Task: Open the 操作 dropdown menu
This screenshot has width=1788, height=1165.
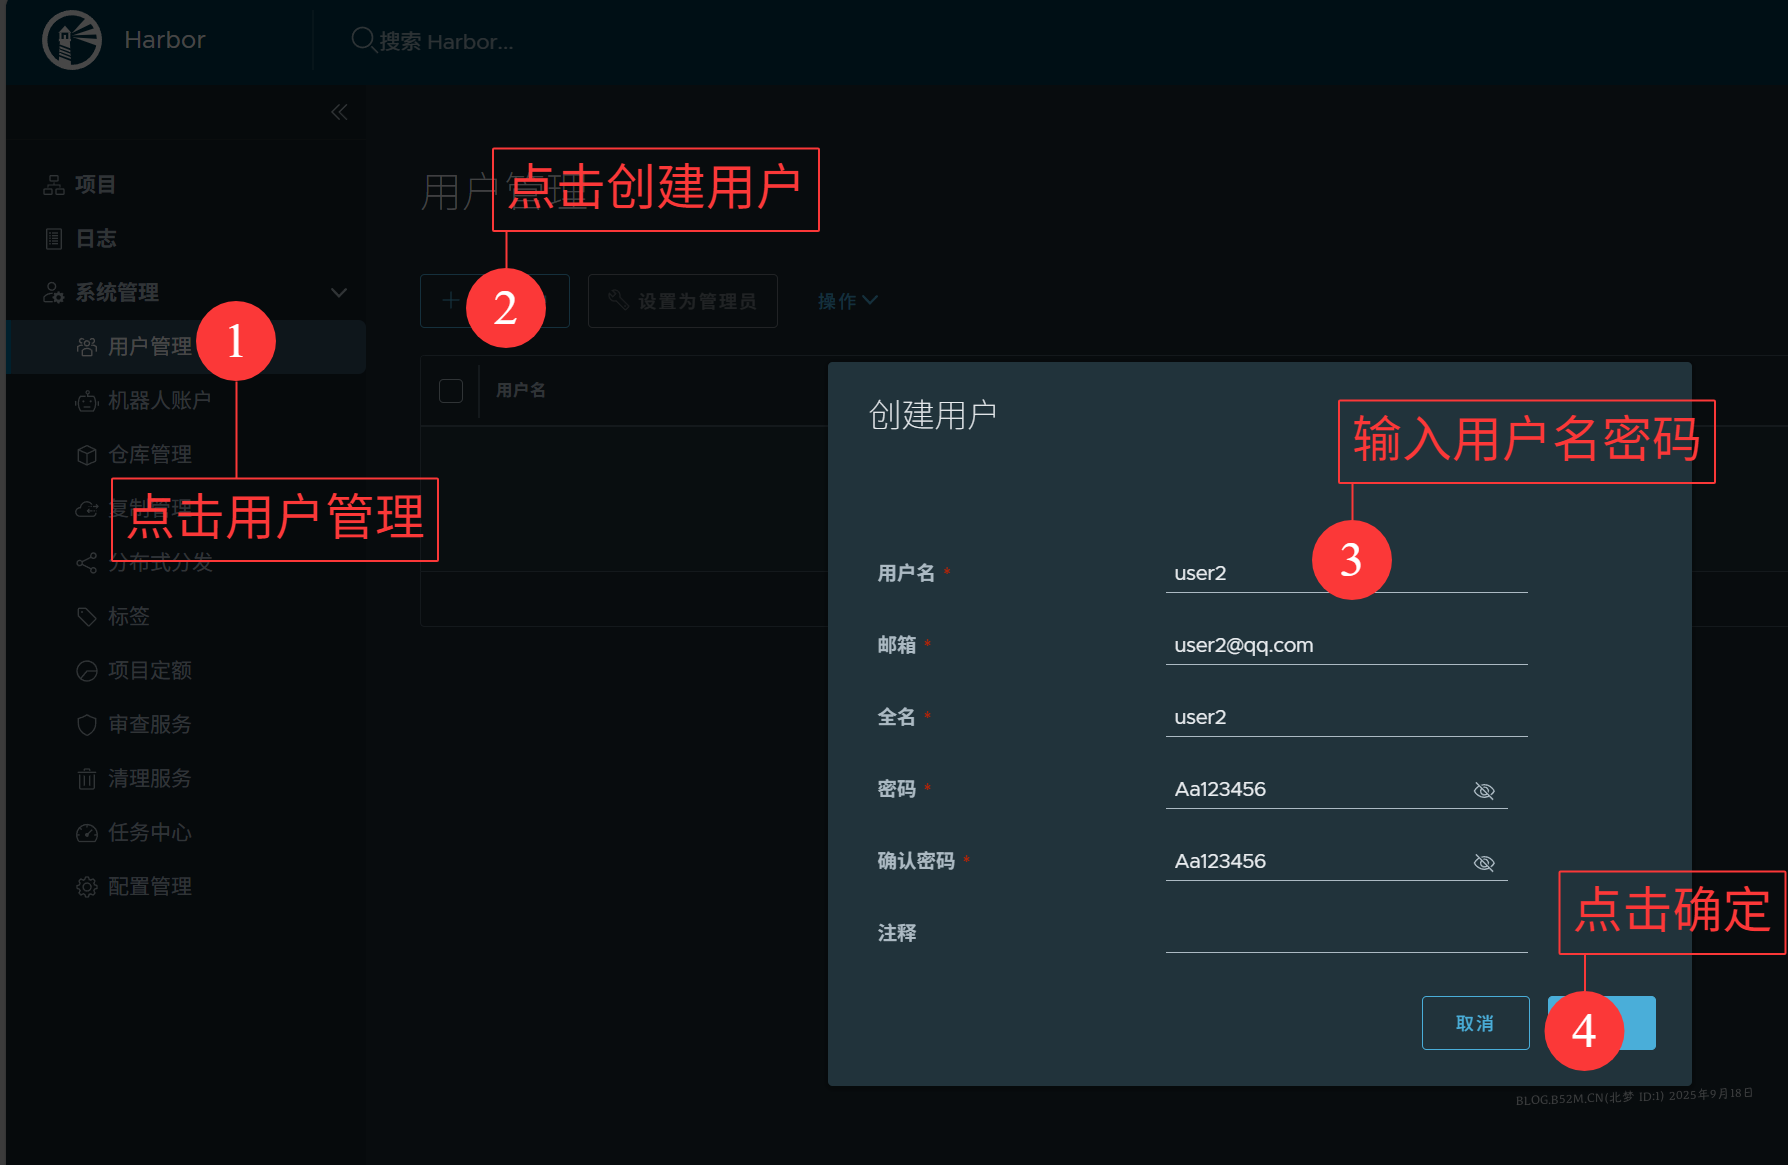Action: (x=846, y=300)
